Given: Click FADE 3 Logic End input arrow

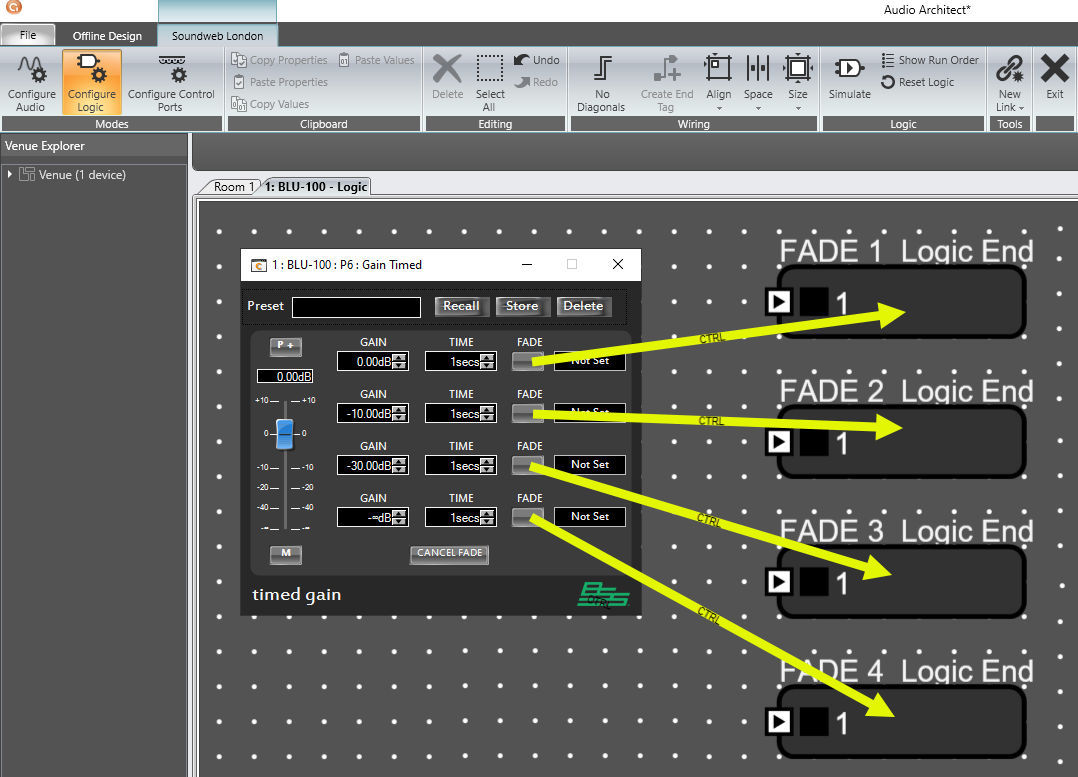Looking at the screenshot, I should pyautogui.click(x=779, y=582).
